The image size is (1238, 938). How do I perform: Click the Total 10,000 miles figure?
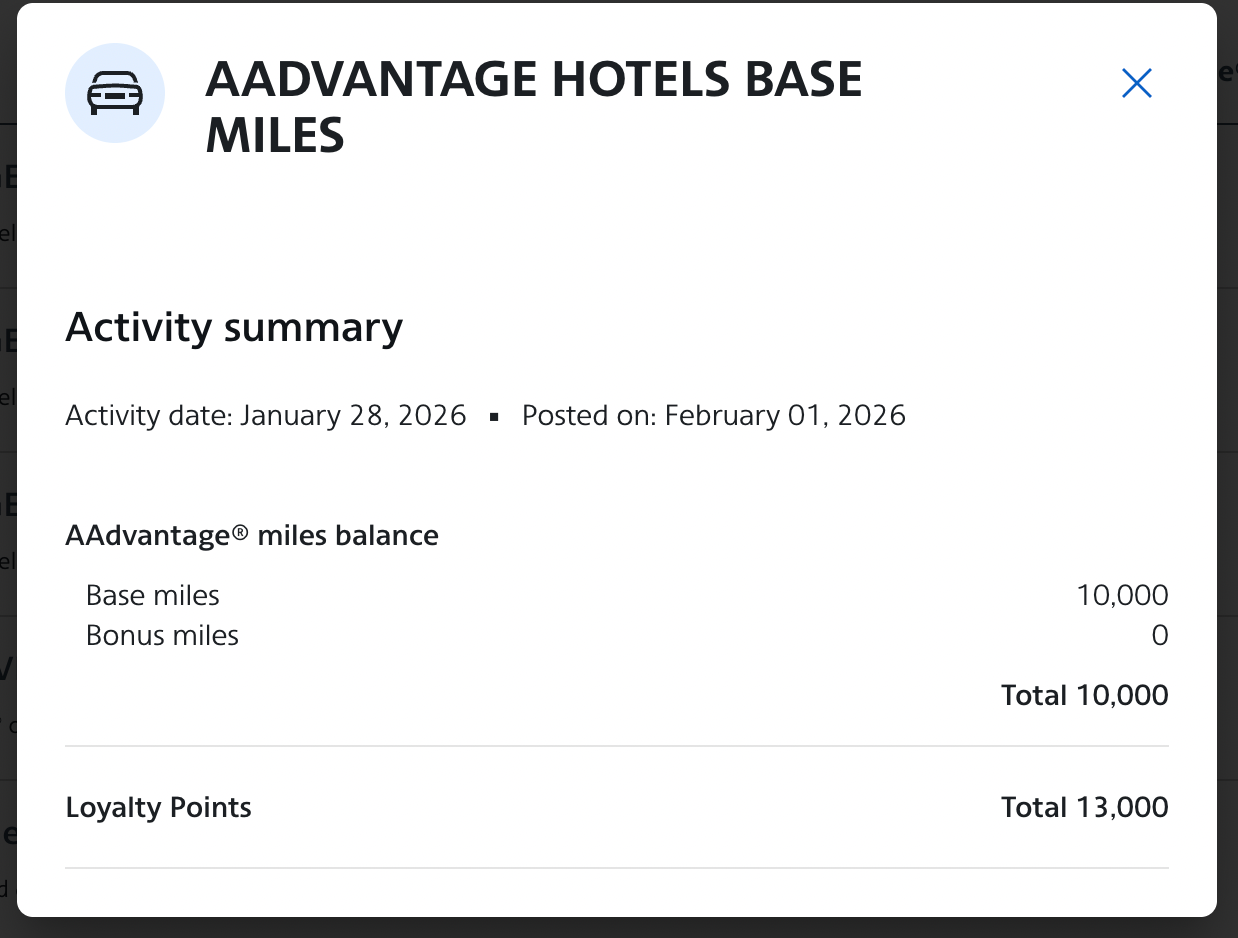coord(1084,695)
